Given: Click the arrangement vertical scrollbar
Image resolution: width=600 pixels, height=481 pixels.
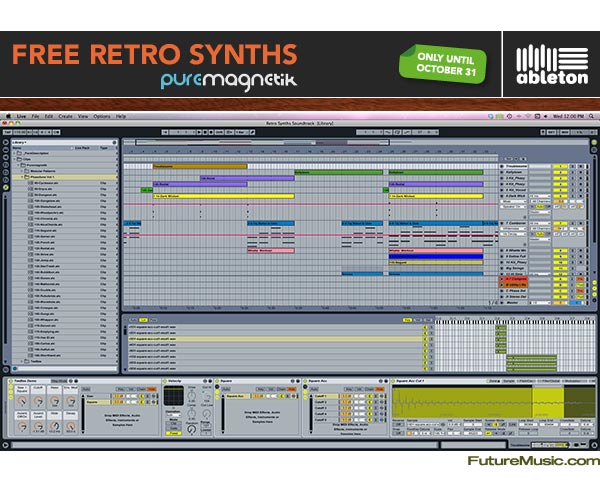Looking at the screenshot, I should pos(594,199).
